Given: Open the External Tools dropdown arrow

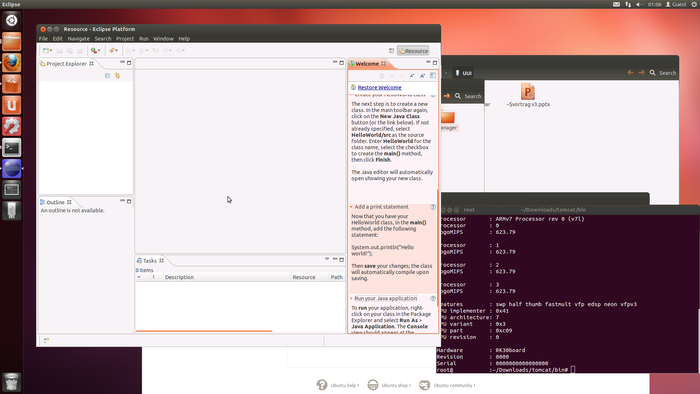Looking at the screenshot, I should point(99,51).
